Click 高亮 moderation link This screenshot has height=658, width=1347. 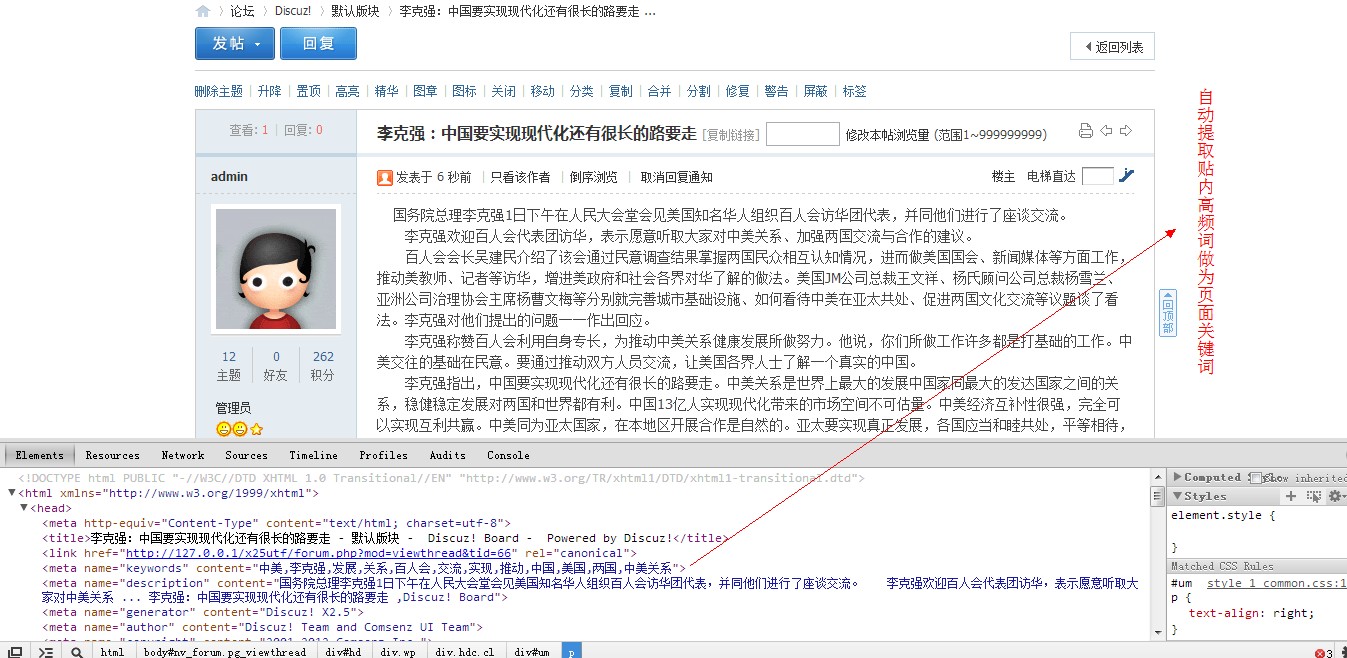347,91
